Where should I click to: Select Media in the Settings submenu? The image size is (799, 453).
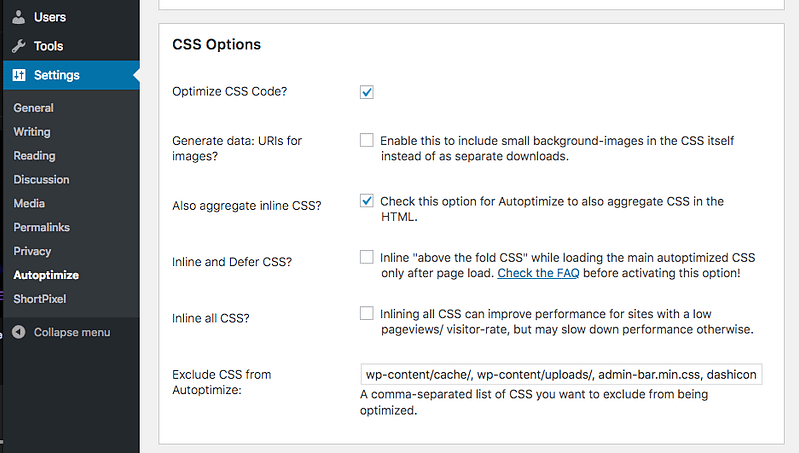(29, 204)
